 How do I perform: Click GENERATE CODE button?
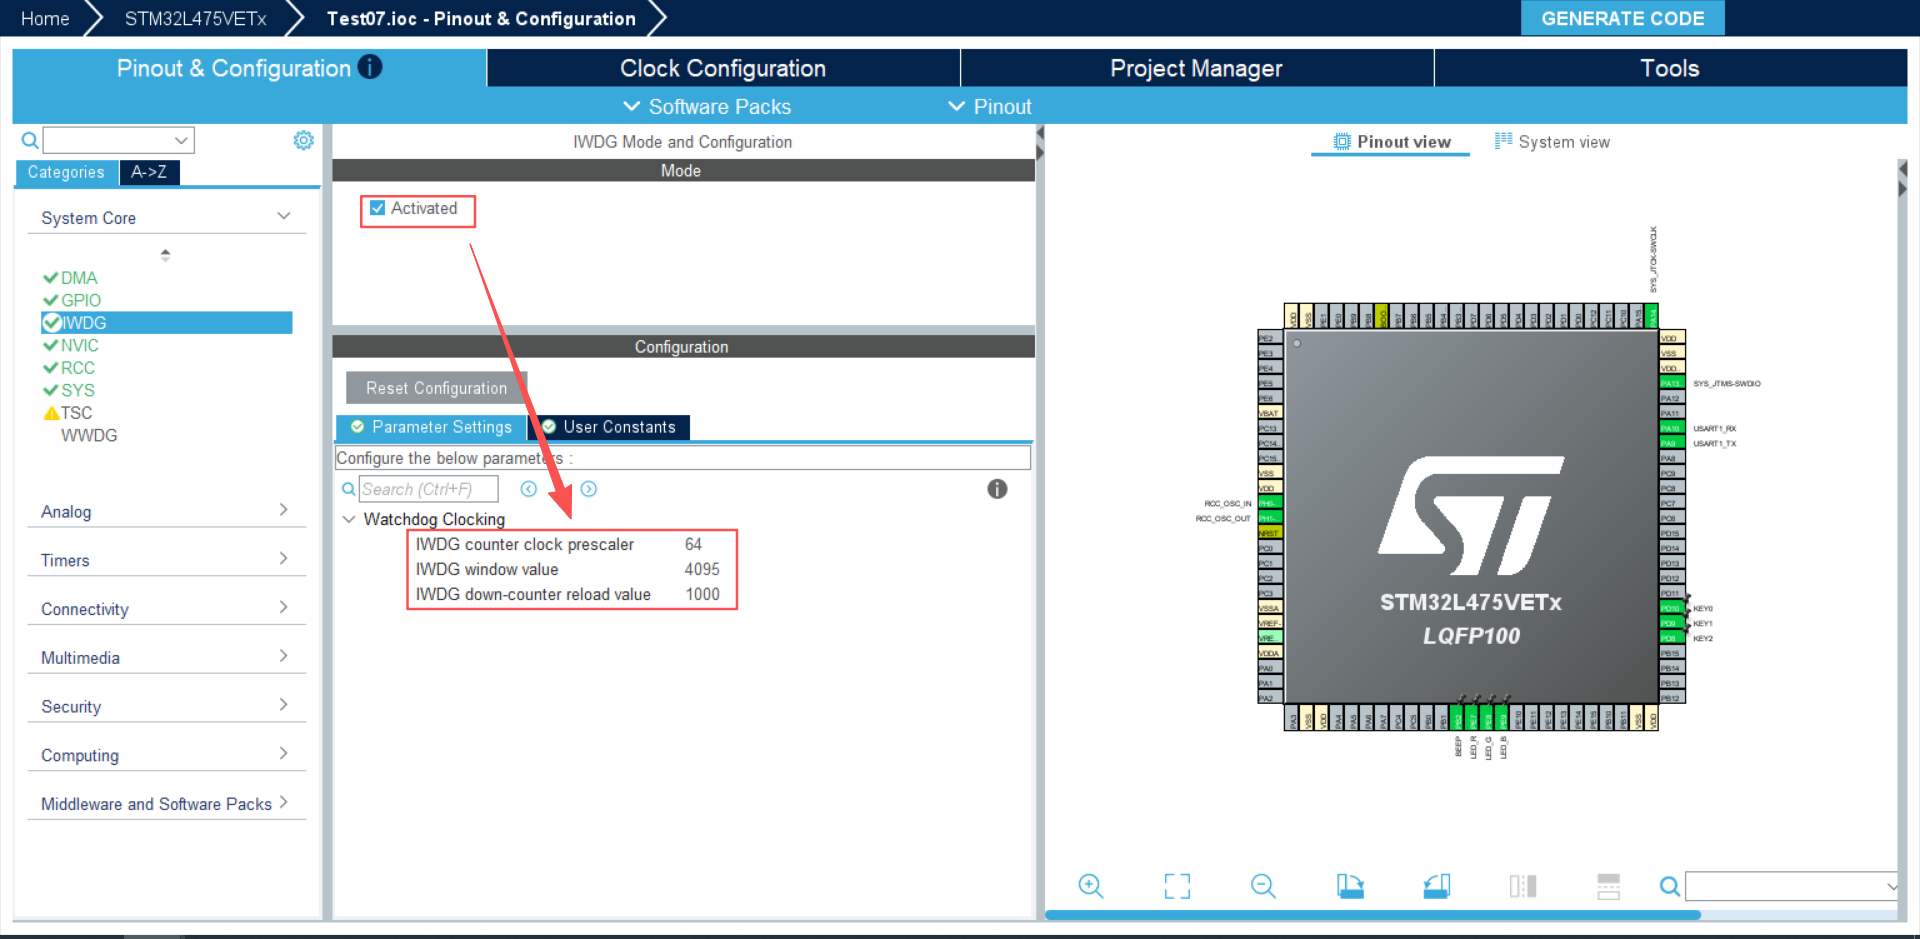1622,18
